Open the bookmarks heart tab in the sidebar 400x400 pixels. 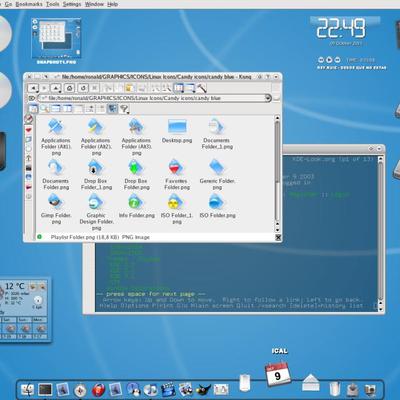coord(29,129)
